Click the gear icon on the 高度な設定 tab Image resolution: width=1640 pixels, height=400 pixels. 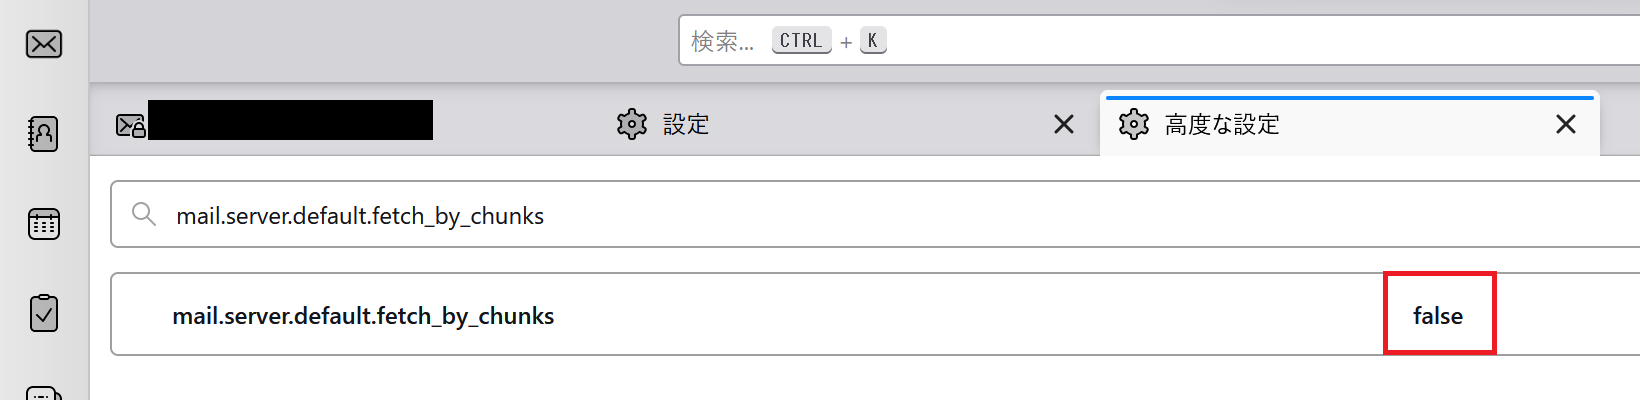(x=1134, y=124)
